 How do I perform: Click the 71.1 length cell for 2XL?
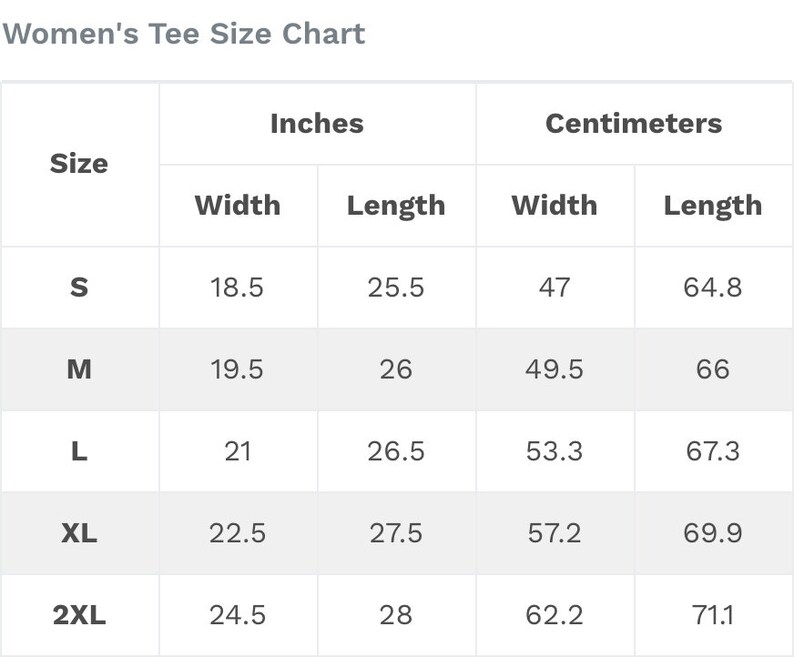pyautogui.click(x=713, y=615)
